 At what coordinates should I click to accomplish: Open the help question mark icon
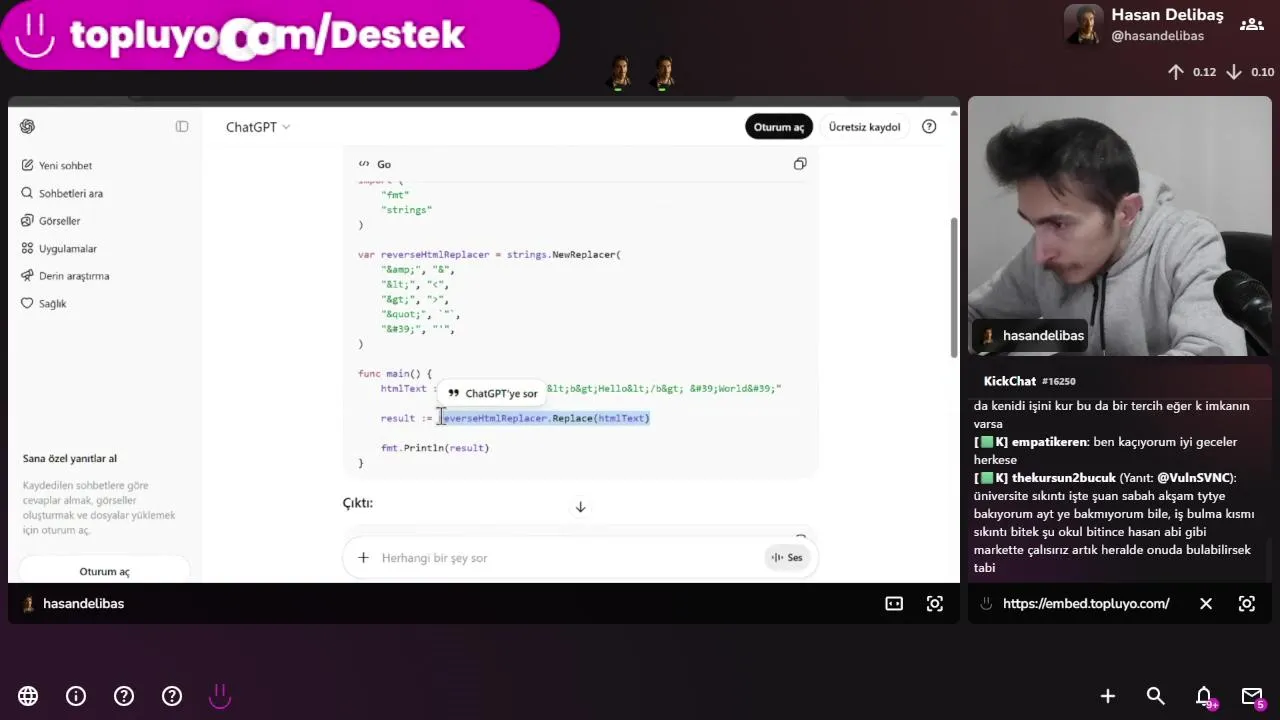[929, 126]
